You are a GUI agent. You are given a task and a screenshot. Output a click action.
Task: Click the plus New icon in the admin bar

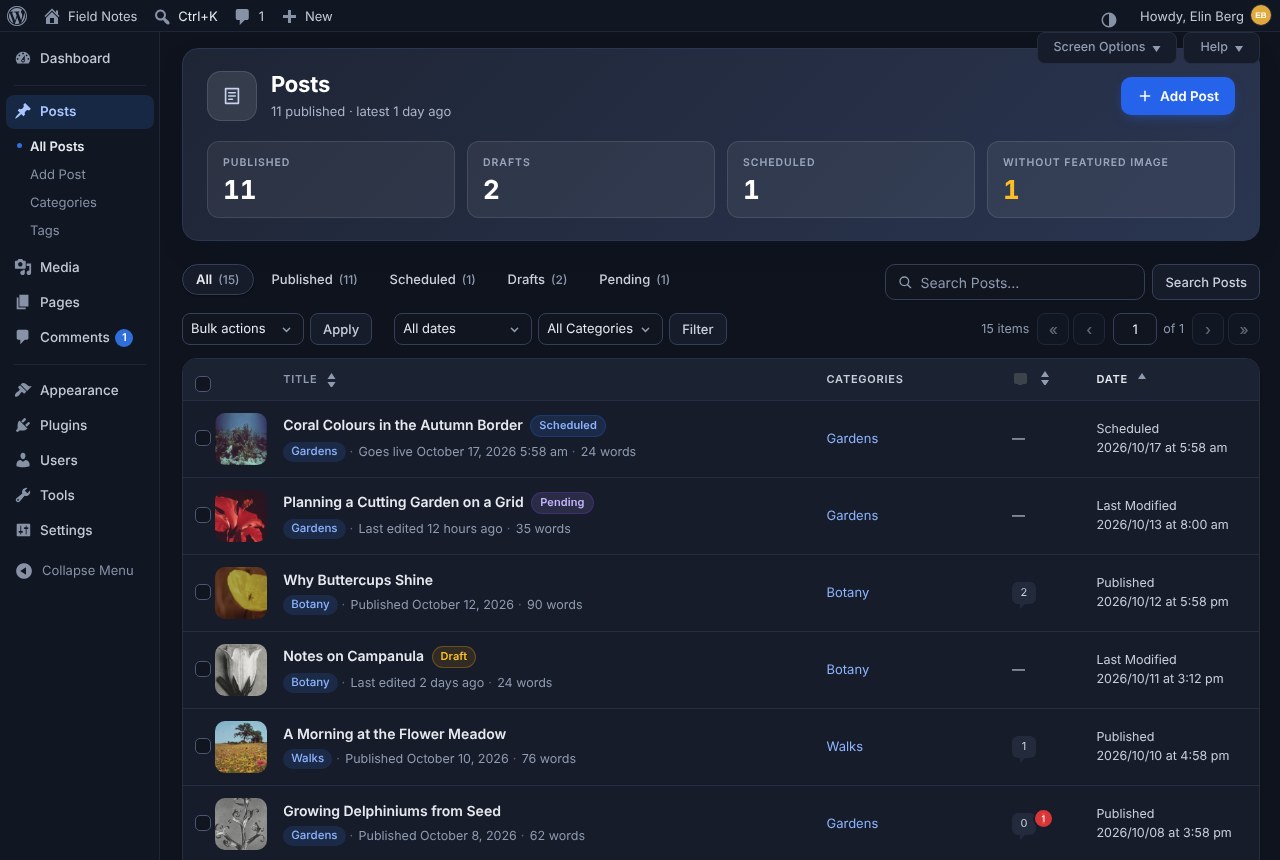click(x=289, y=16)
